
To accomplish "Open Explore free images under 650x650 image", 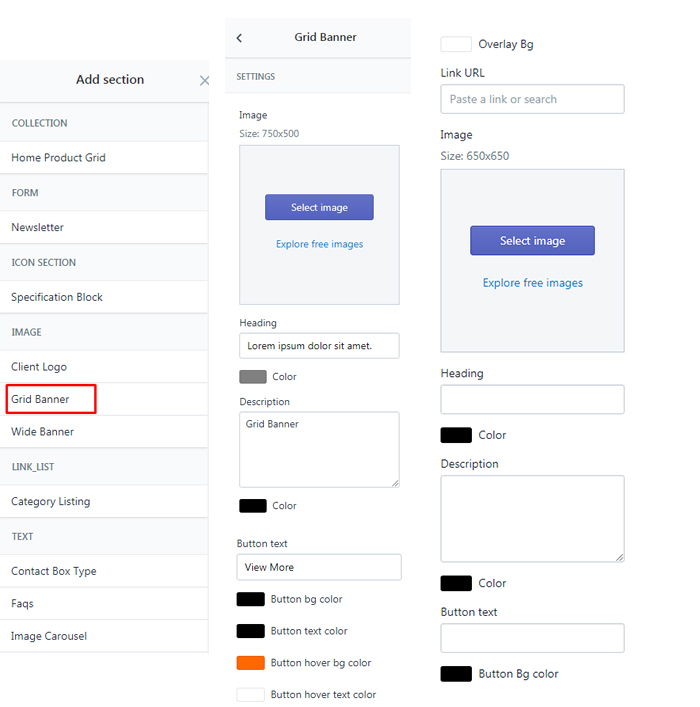I will tap(533, 283).
